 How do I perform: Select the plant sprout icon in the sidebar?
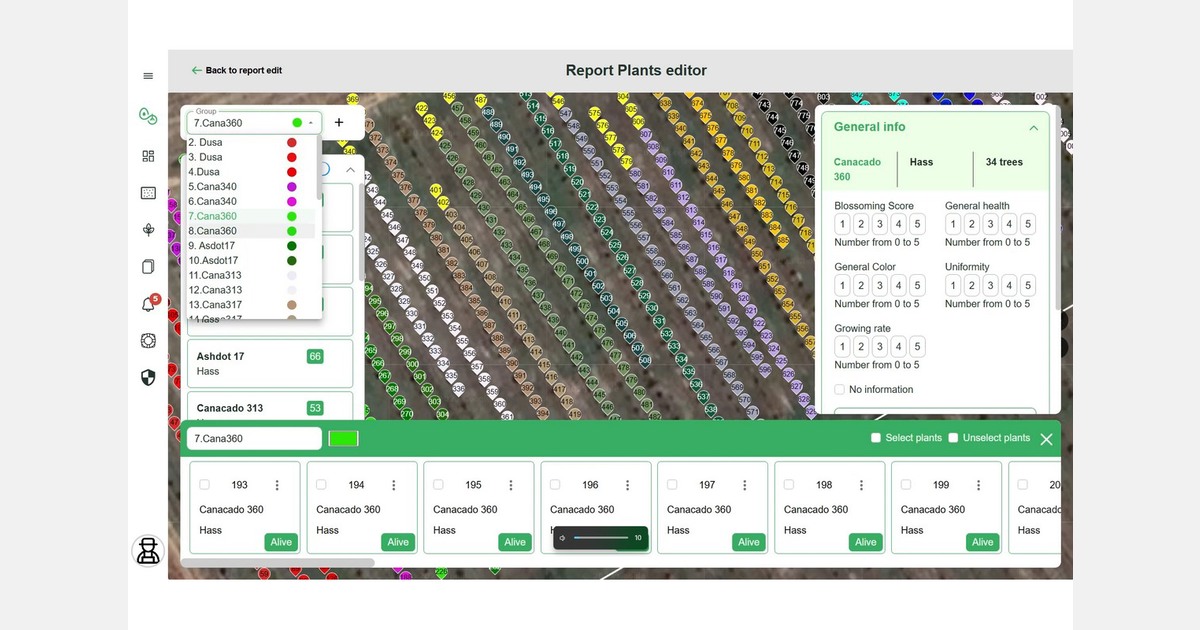click(x=148, y=229)
